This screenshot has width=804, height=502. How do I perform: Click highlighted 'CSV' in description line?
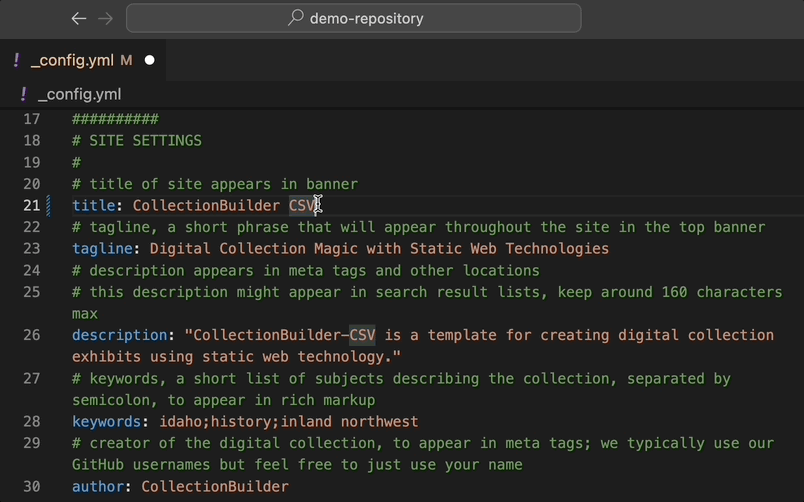(362, 335)
